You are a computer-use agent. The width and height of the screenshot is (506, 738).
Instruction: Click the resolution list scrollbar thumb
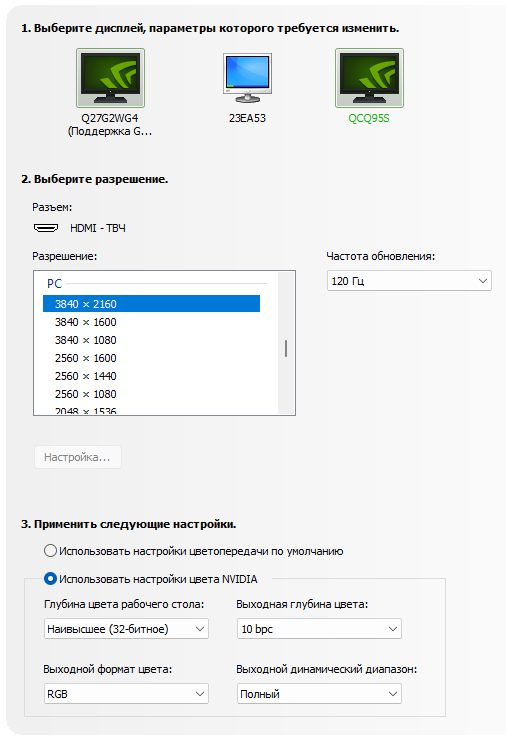click(x=286, y=348)
